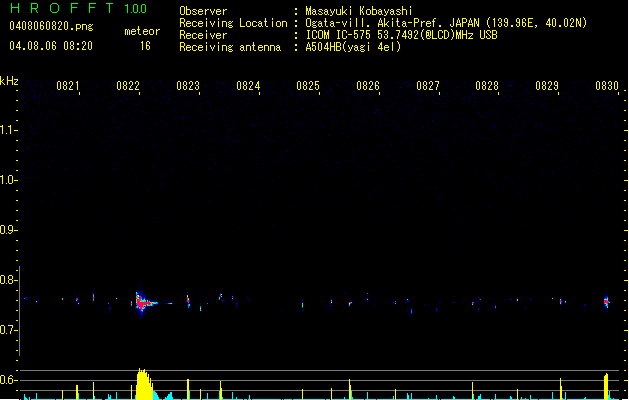The height and width of the screenshot is (400, 629).
Task: Click the 1.0 kHz axis label
Action: click(7, 180)
